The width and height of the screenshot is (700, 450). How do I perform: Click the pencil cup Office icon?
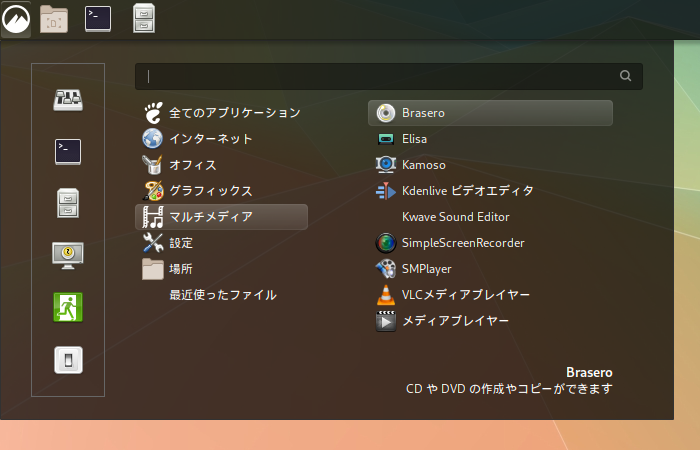[153, 165]
